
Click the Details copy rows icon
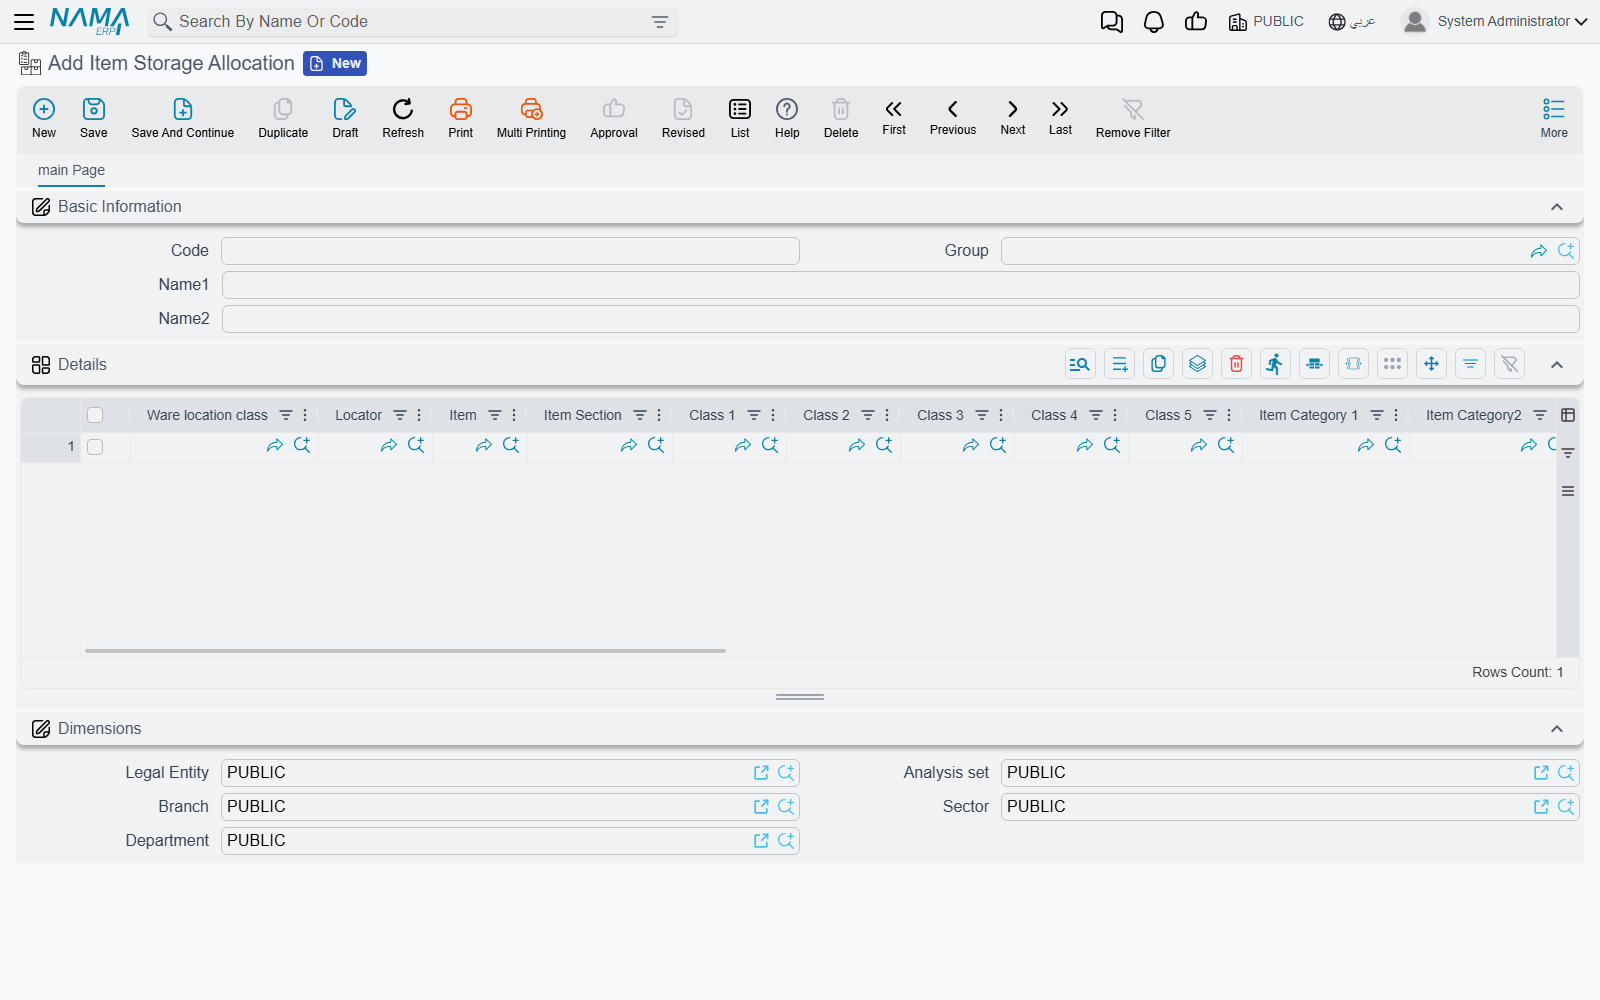point(1158,364)
